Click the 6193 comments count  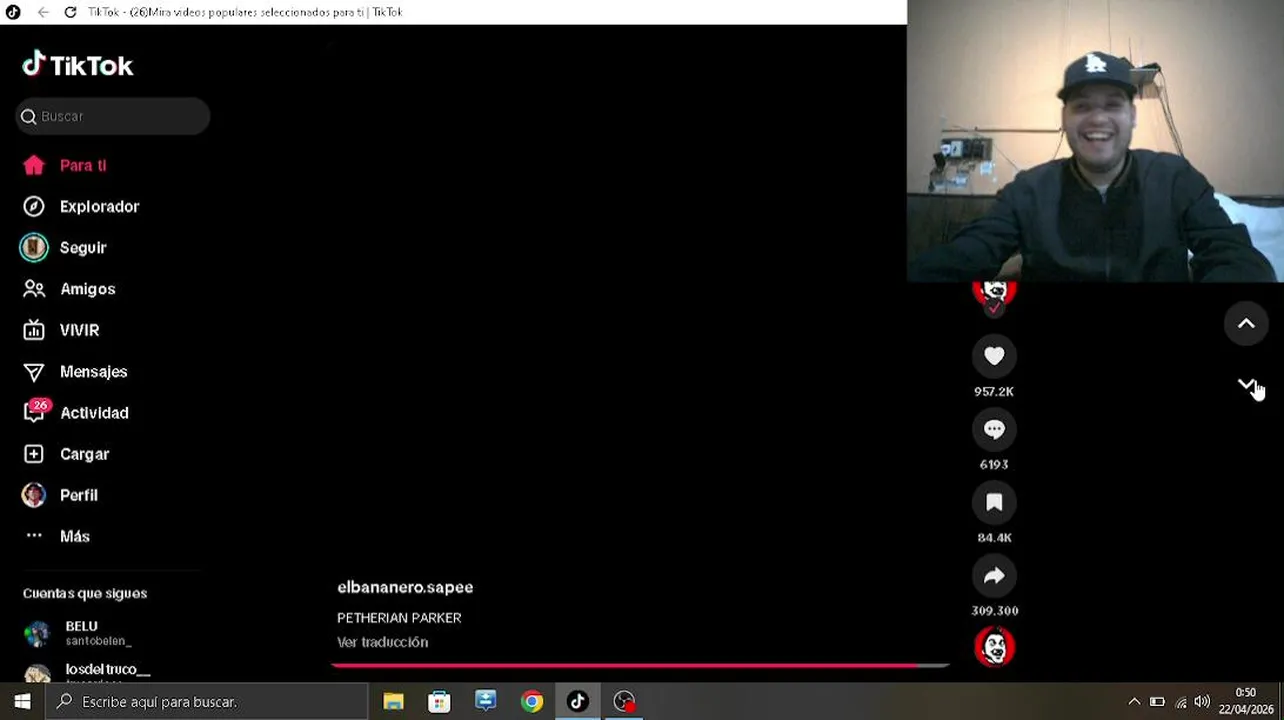[994, 464]
